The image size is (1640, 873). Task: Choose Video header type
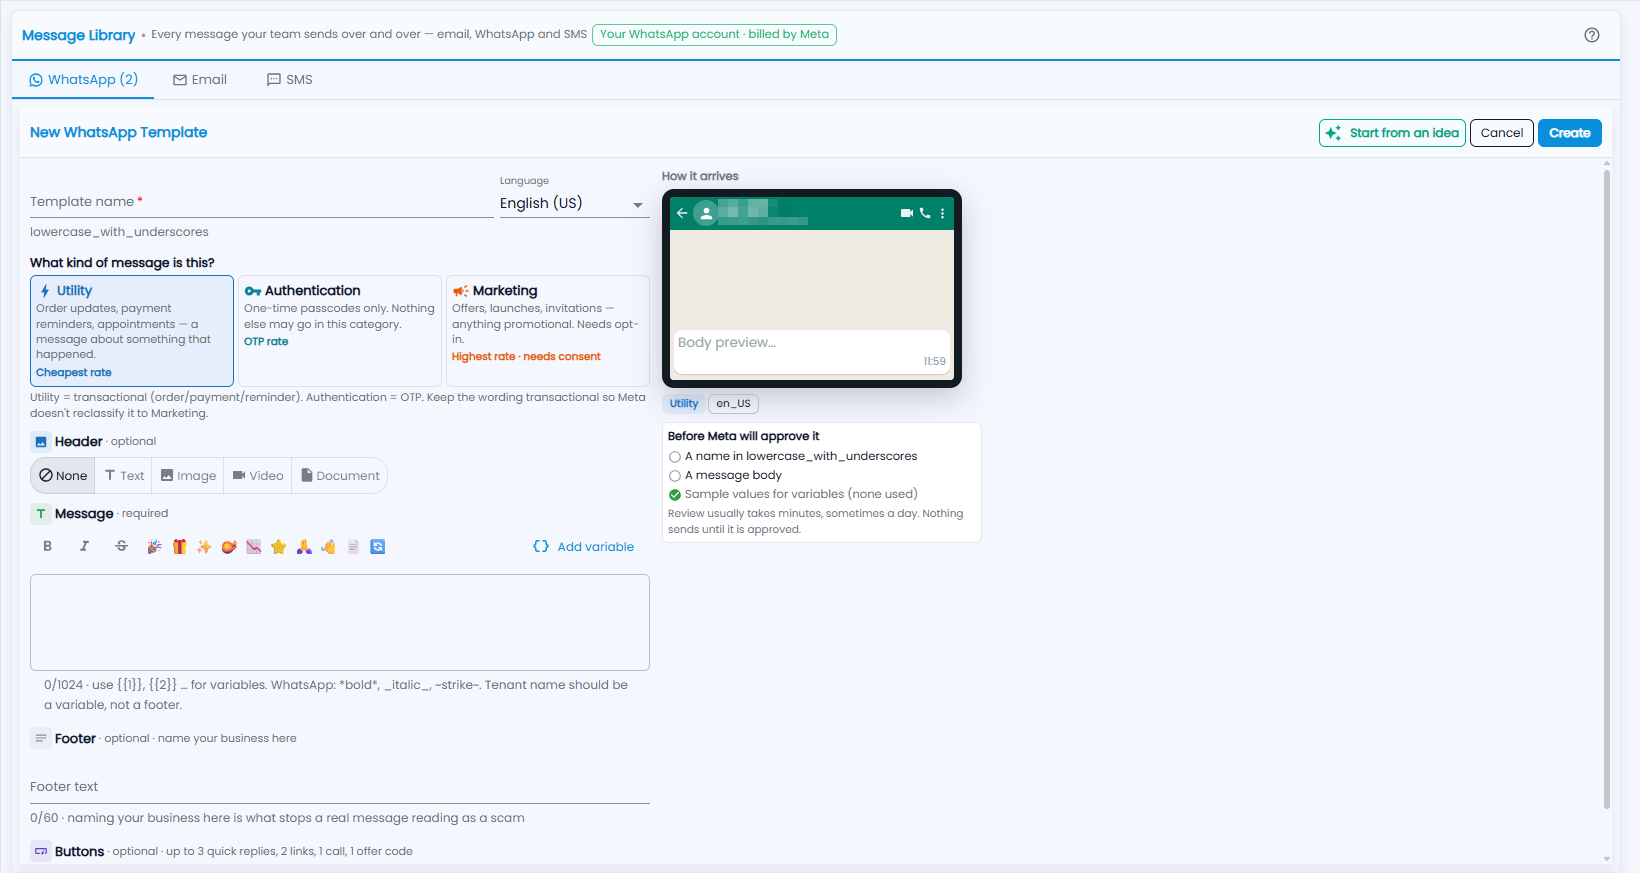point(258,476)
